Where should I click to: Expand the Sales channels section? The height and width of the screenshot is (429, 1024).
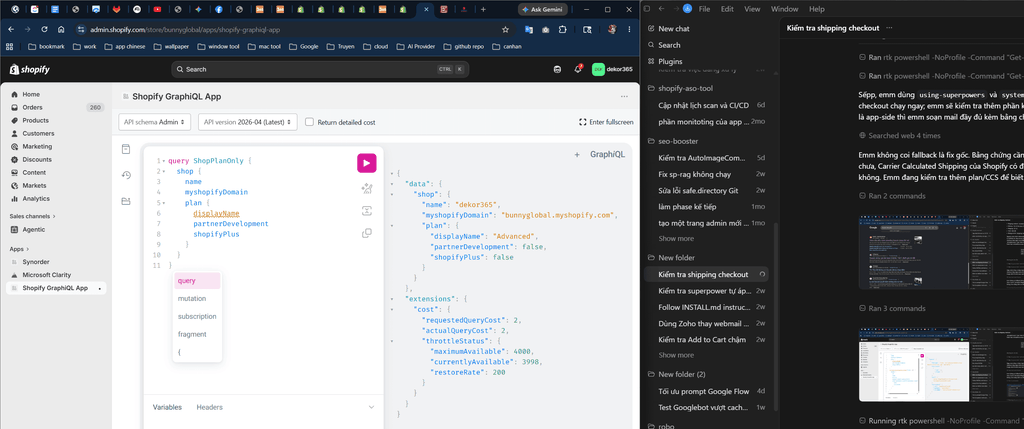pos(33,216)
